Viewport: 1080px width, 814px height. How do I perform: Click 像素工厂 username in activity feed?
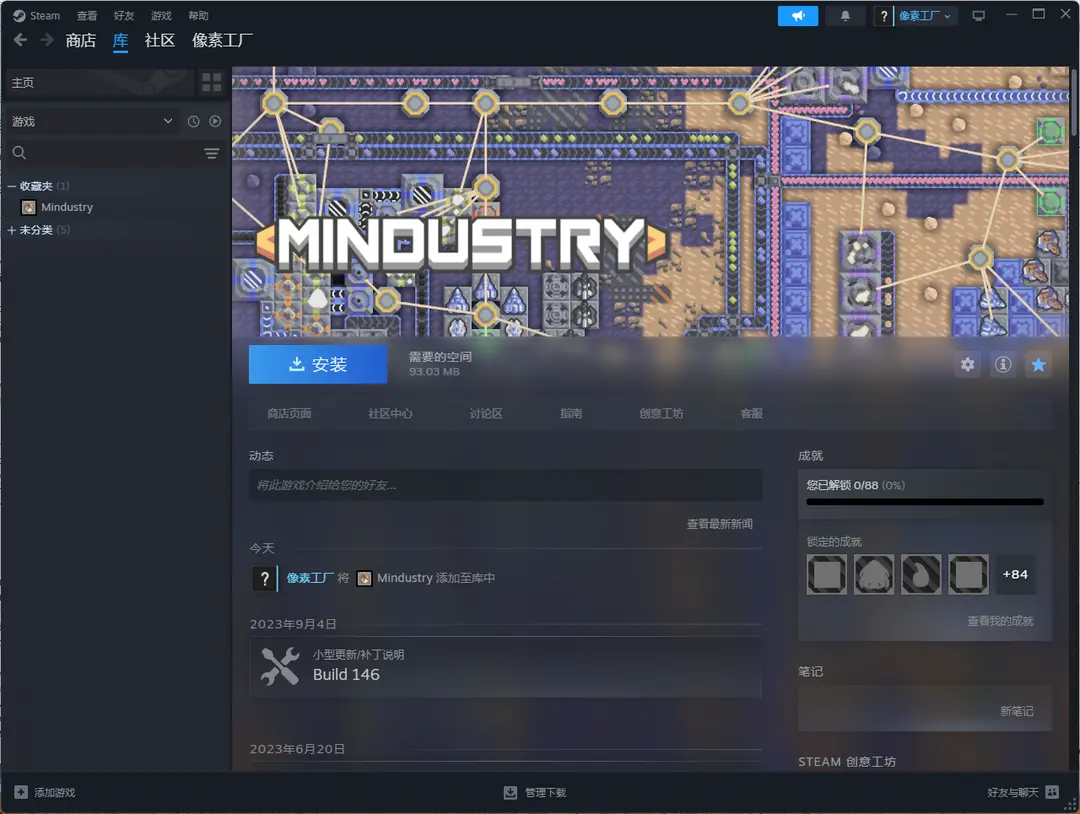pos(310,578)
